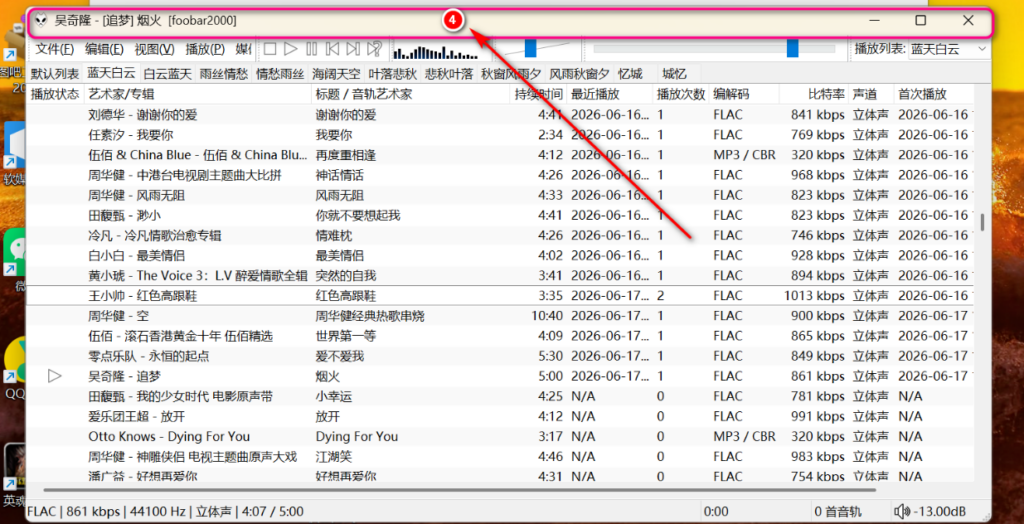Open the 播放列表 dropdown showing 蓝天白云

949,49
